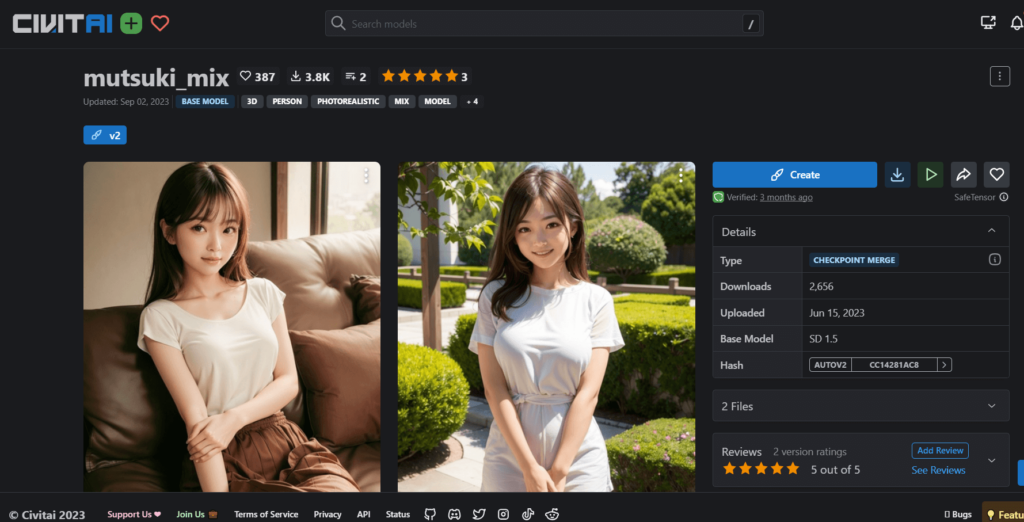Like the model with the heart button
Image resolution: width=1024 pixels, height=522 pixels.
pos(996,175)
